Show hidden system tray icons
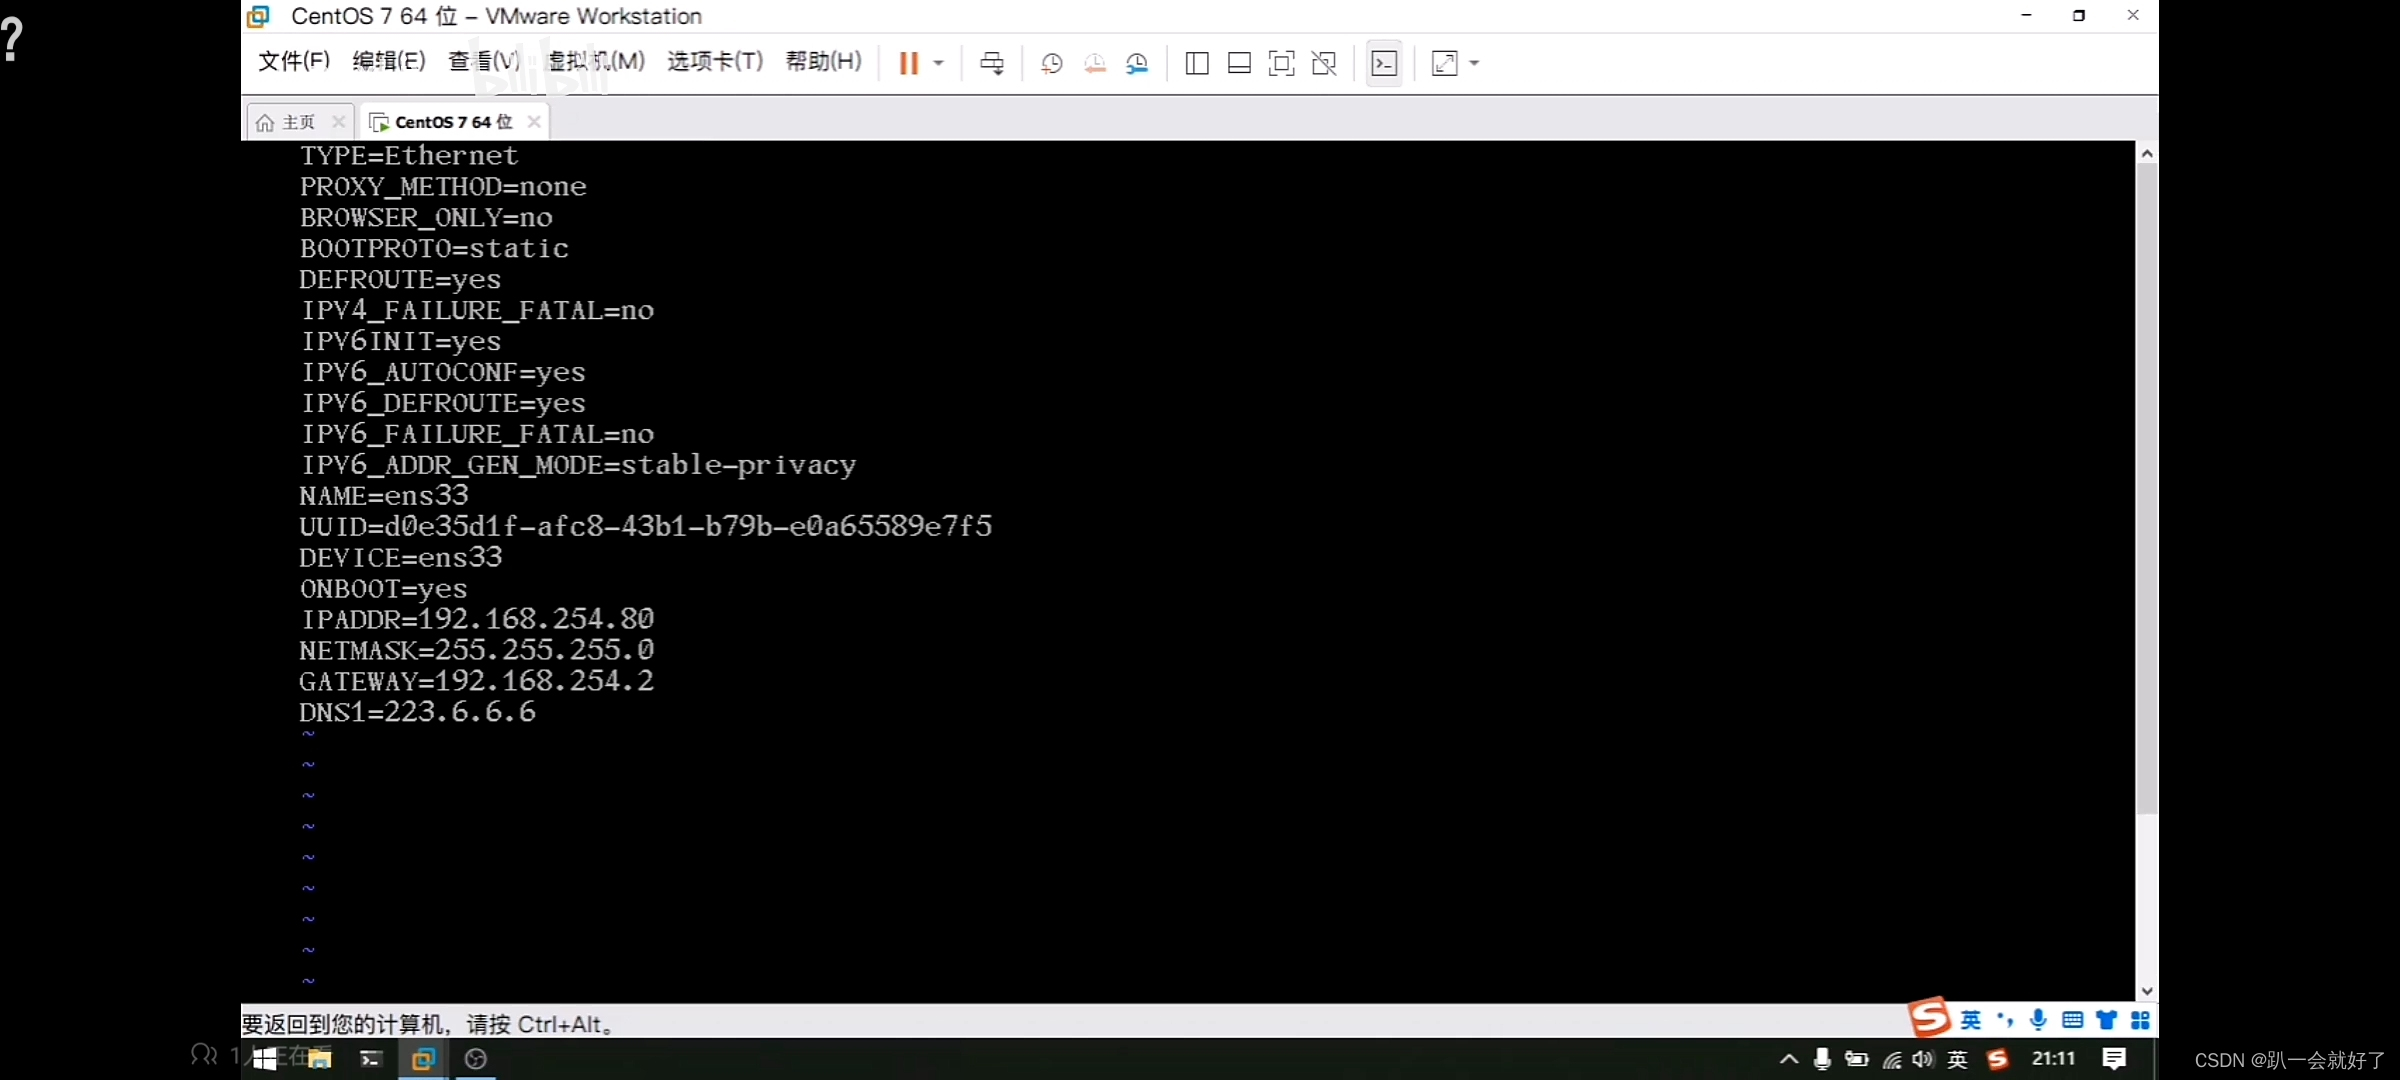 pos(1789,1059)
